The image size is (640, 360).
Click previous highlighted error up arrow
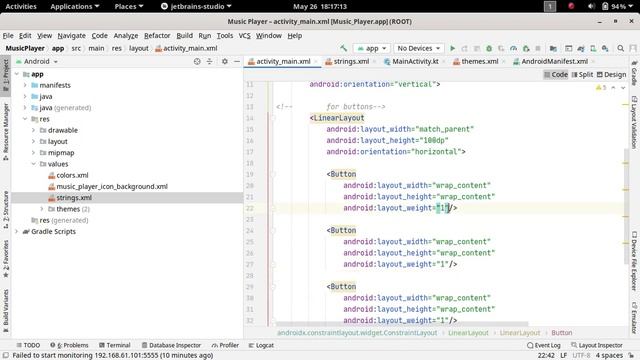point(613,87)
